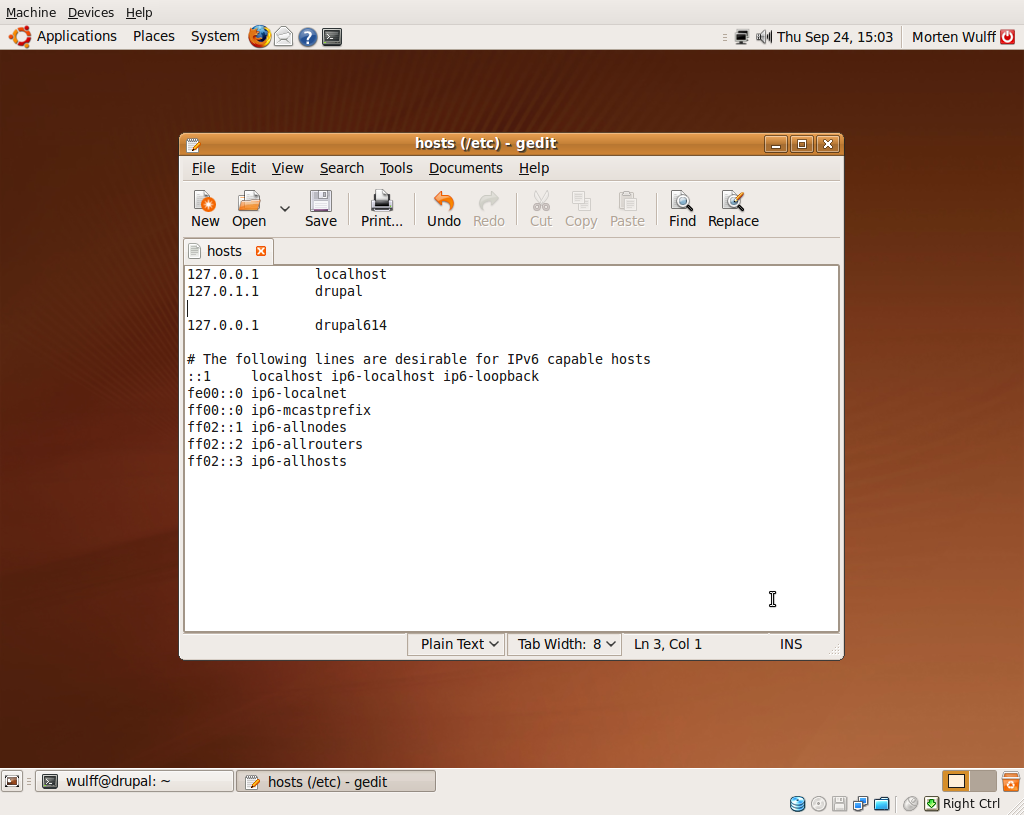Click the VirtualBox hard disk activity icon

point(797,803)
